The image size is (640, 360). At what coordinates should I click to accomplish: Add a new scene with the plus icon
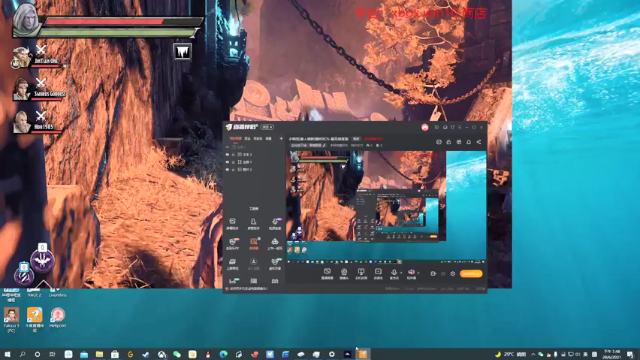pos(281,139)
